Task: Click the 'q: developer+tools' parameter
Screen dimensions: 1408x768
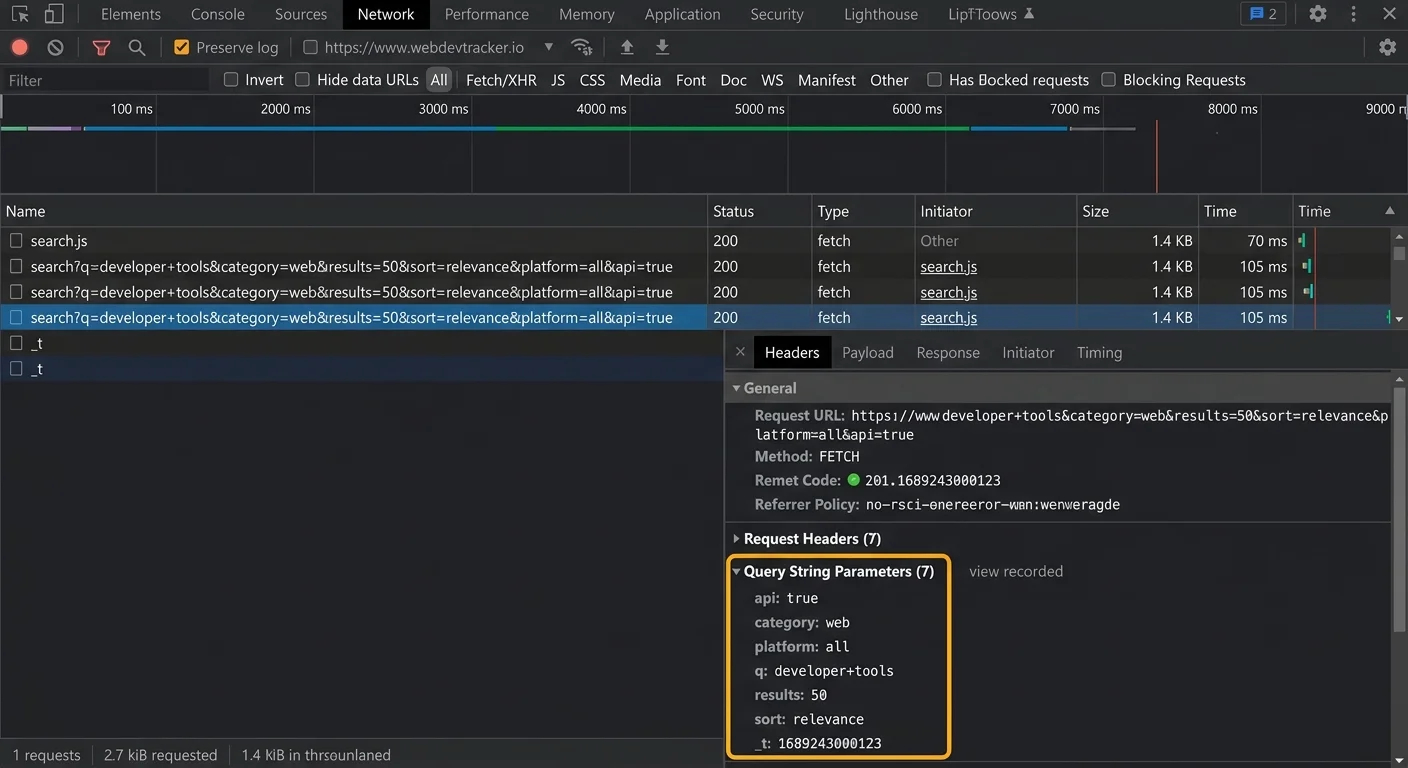Action: pos(824,671)
